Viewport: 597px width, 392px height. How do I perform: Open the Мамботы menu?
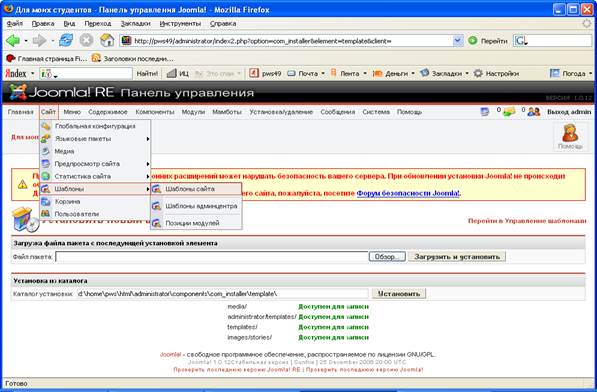pyautogui.click(x=227, y=112)
